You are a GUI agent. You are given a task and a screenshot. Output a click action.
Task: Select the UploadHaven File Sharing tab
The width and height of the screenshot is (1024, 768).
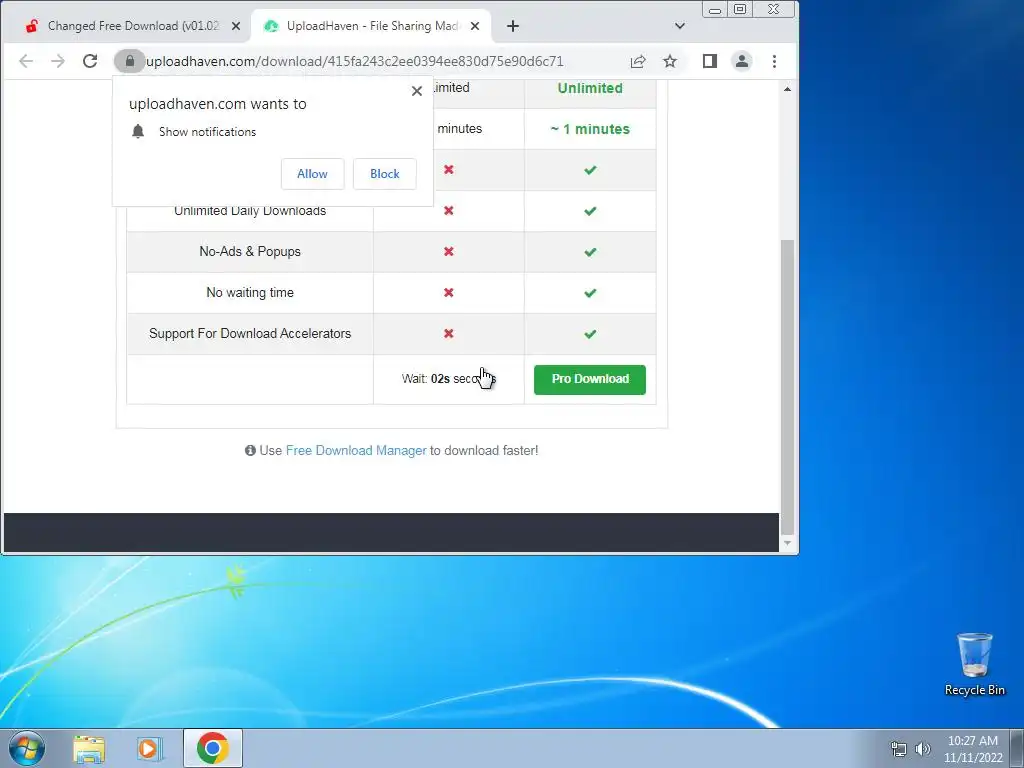click(x=371, y=26)
